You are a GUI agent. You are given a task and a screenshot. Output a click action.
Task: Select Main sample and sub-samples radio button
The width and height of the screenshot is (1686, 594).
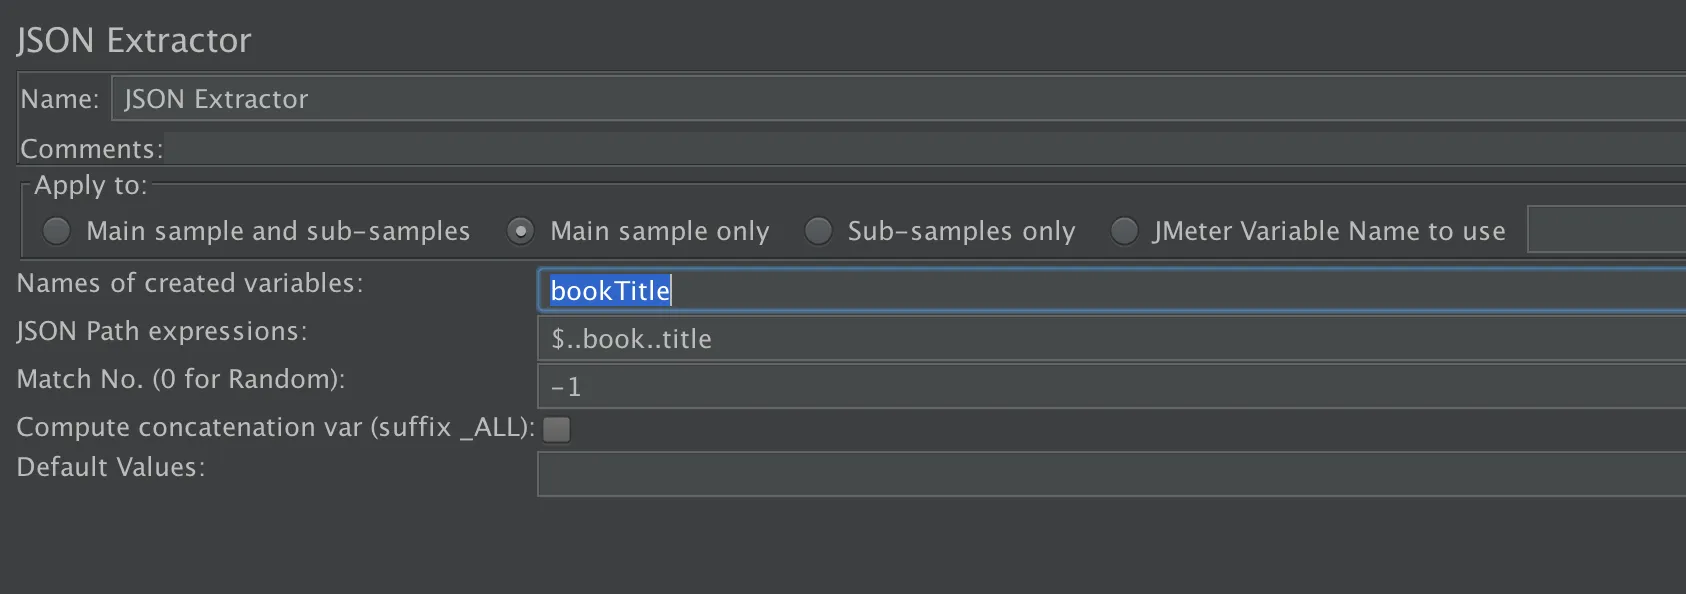coord(56,231)
